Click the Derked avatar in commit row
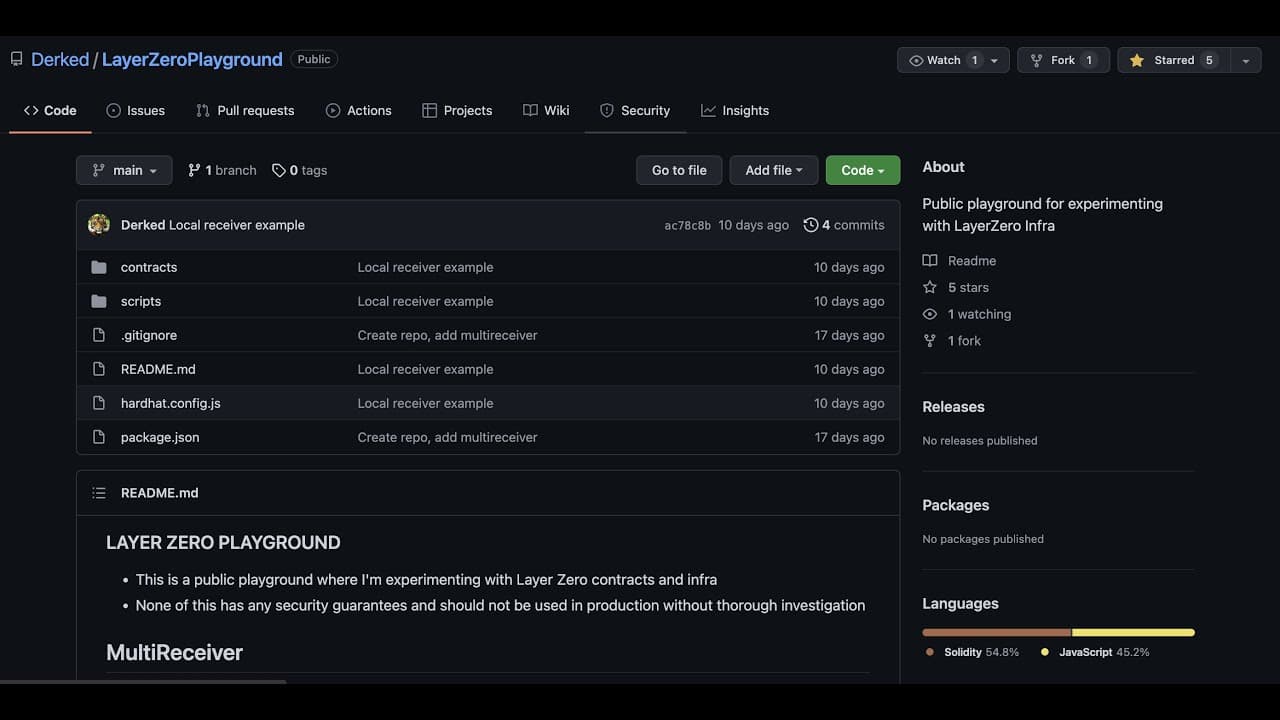The width and height of the screenshot is (1280, 720). pos(99,225)
